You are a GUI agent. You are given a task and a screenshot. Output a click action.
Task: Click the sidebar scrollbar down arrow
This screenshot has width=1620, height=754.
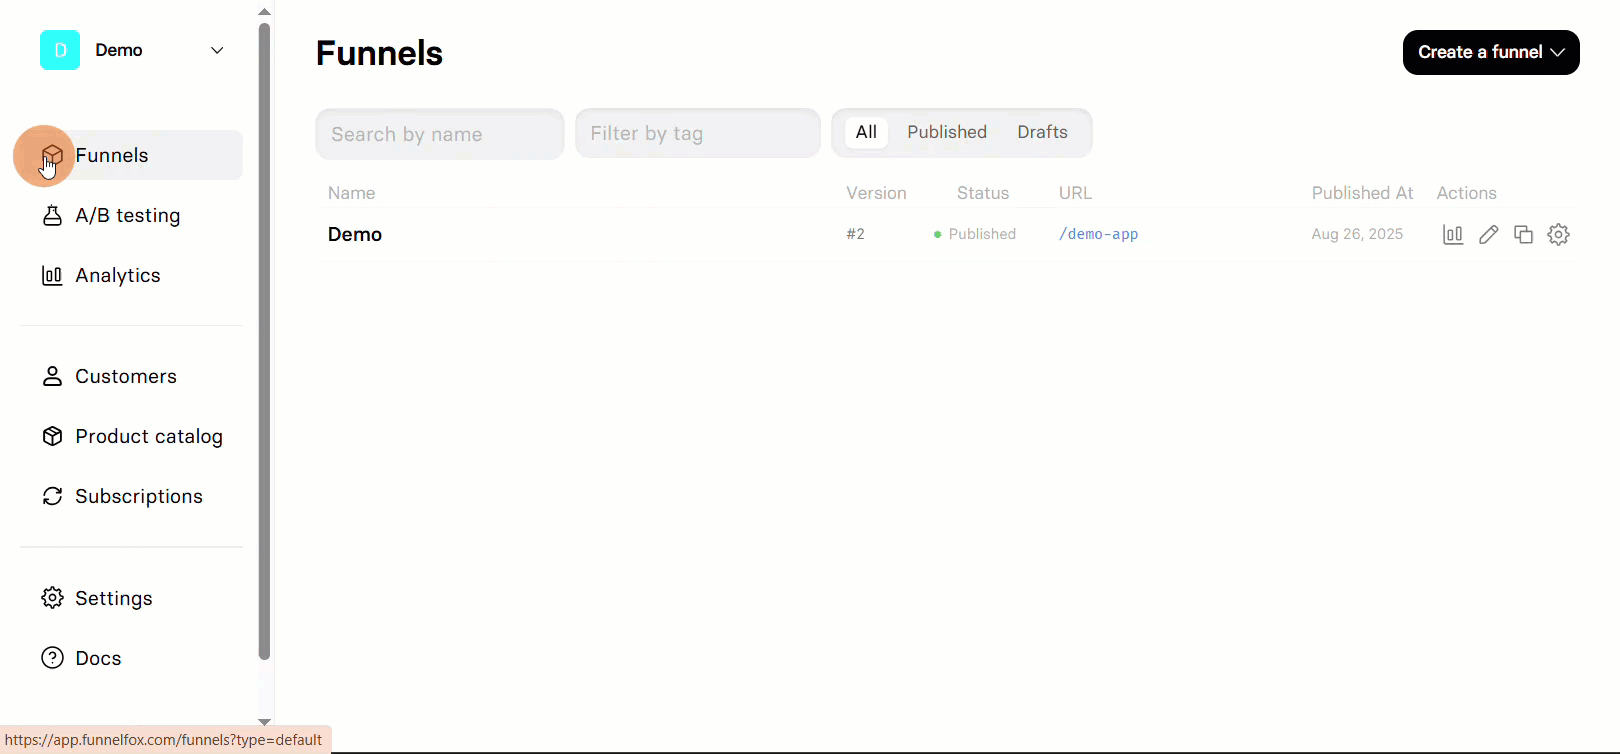pos(264,721)
